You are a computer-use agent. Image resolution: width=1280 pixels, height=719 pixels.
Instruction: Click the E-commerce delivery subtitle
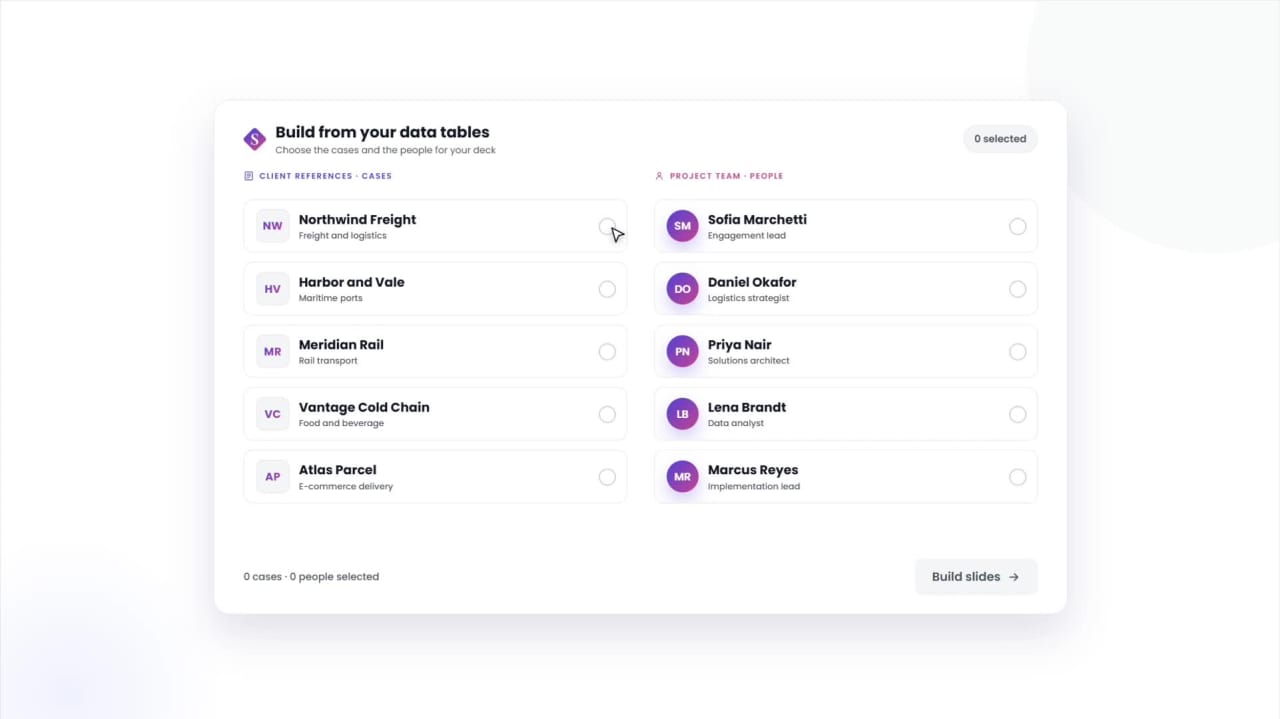click(346, 487)
